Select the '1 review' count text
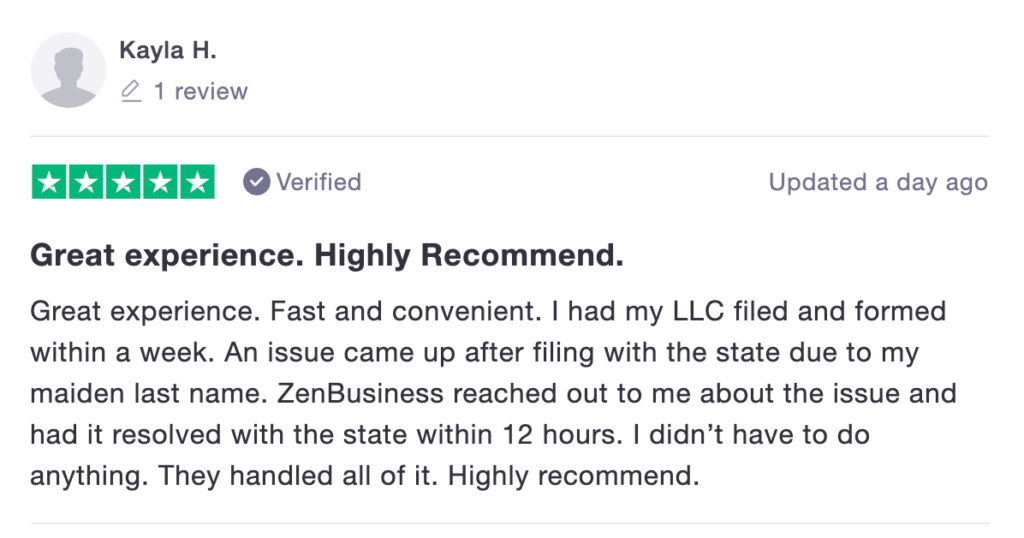Image resolution: width=1024 pixels, height=538 pixels. (x=200, y=91)
